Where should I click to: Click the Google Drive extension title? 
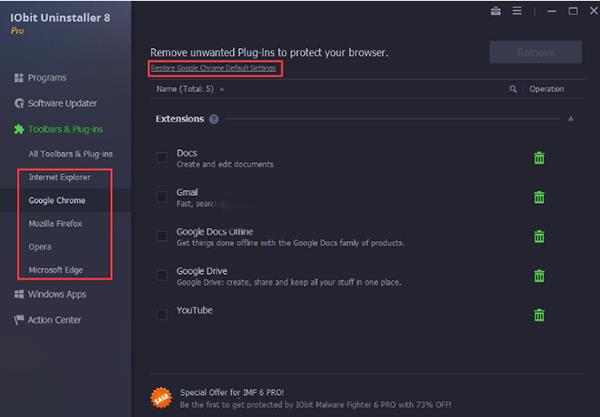(202, 271)
